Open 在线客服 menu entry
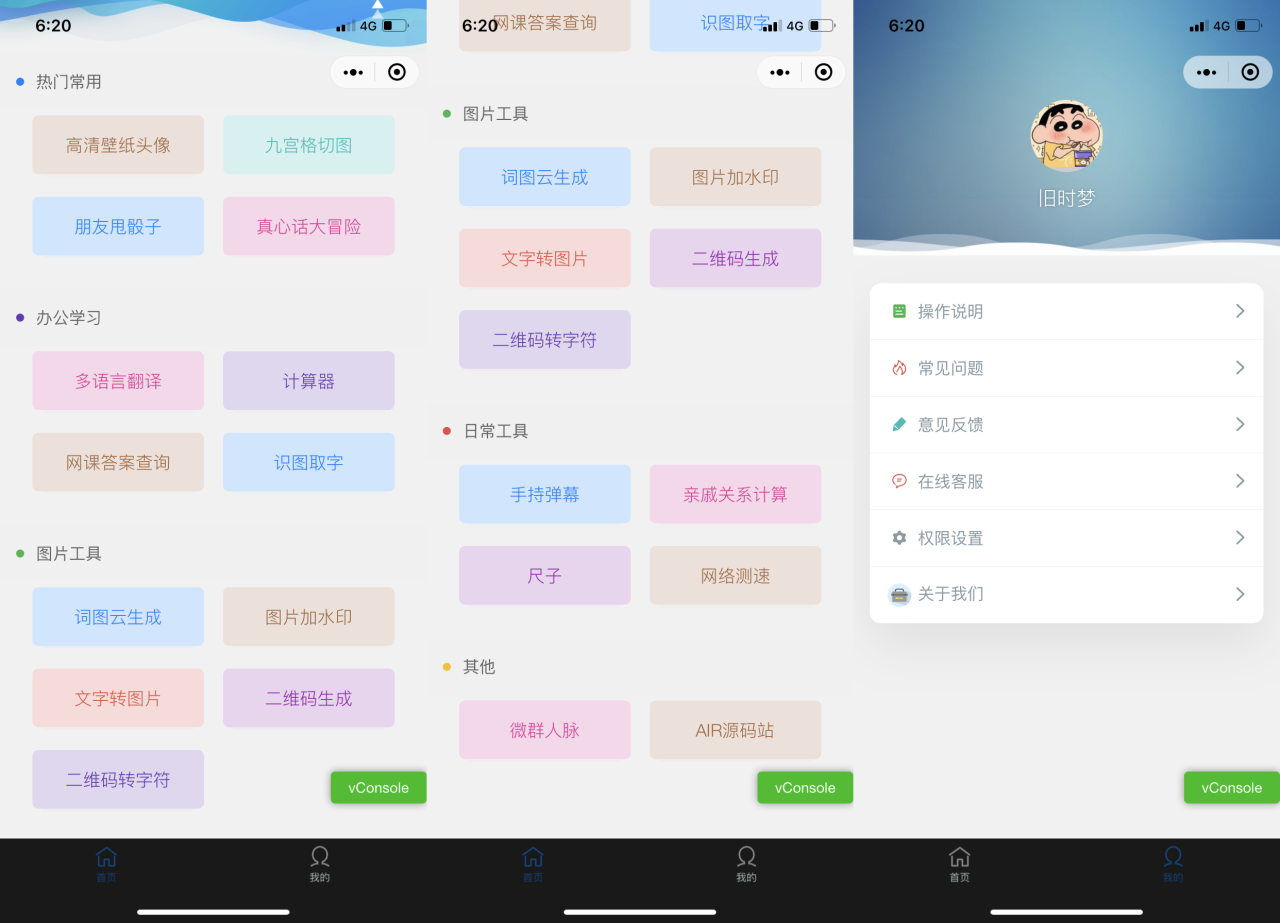 pyautogui.click(x=1066, y=481)
